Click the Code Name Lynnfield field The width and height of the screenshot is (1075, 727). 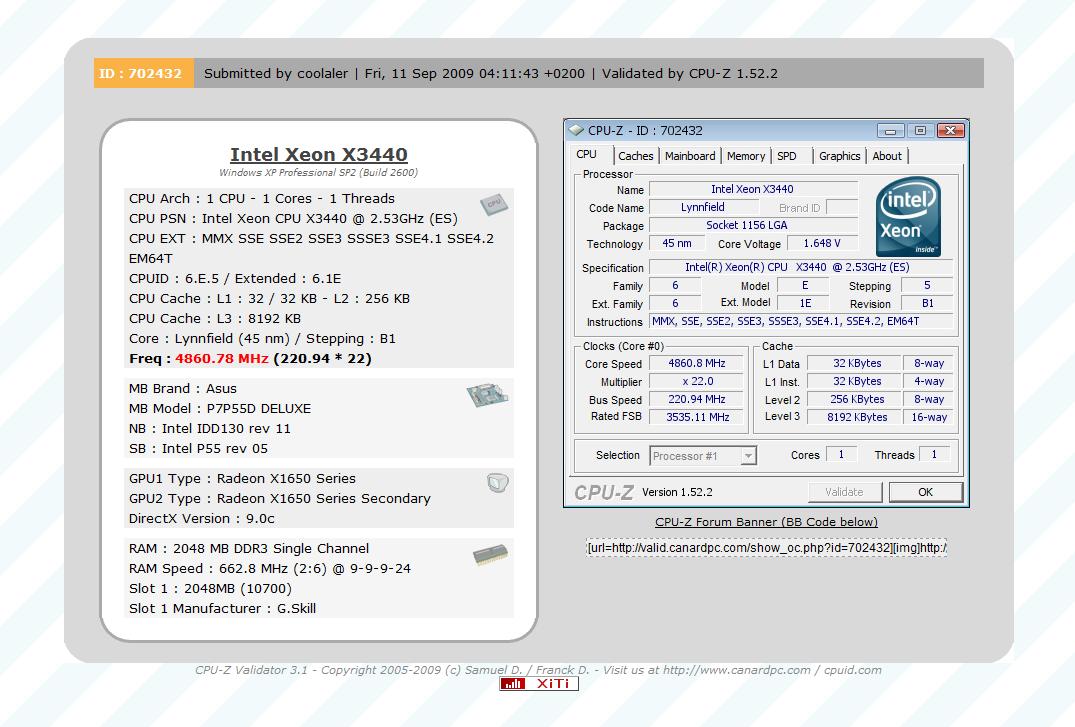tap(702, 207)
